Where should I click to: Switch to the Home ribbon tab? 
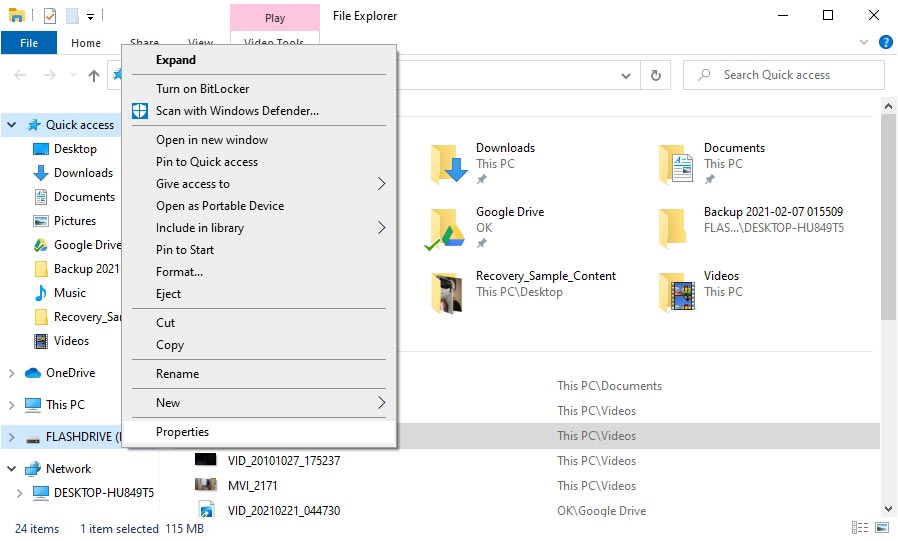[86, 43]
